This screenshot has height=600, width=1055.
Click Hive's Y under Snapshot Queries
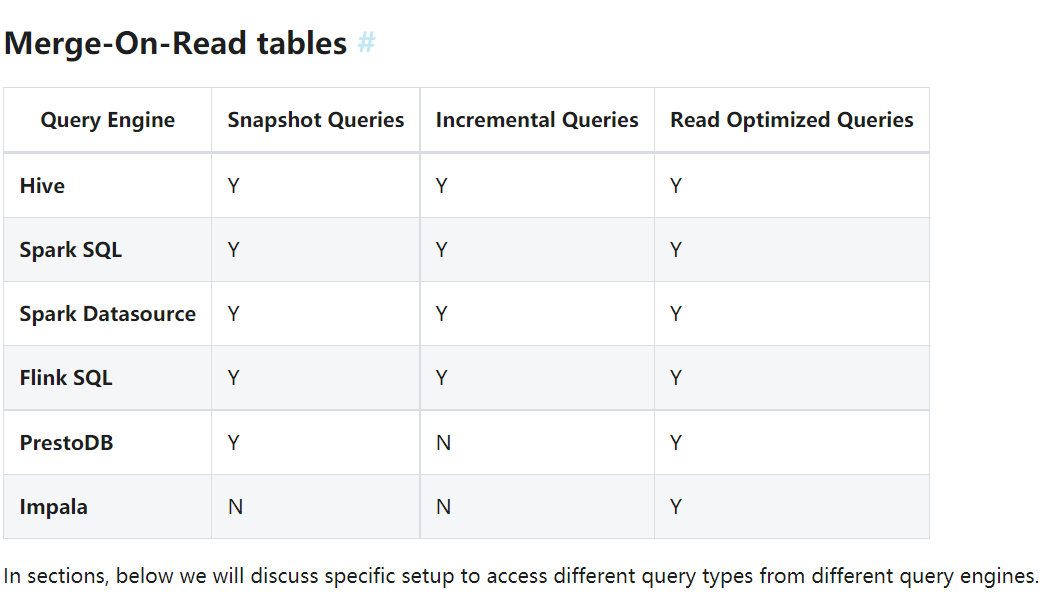[x=233, y=186]
